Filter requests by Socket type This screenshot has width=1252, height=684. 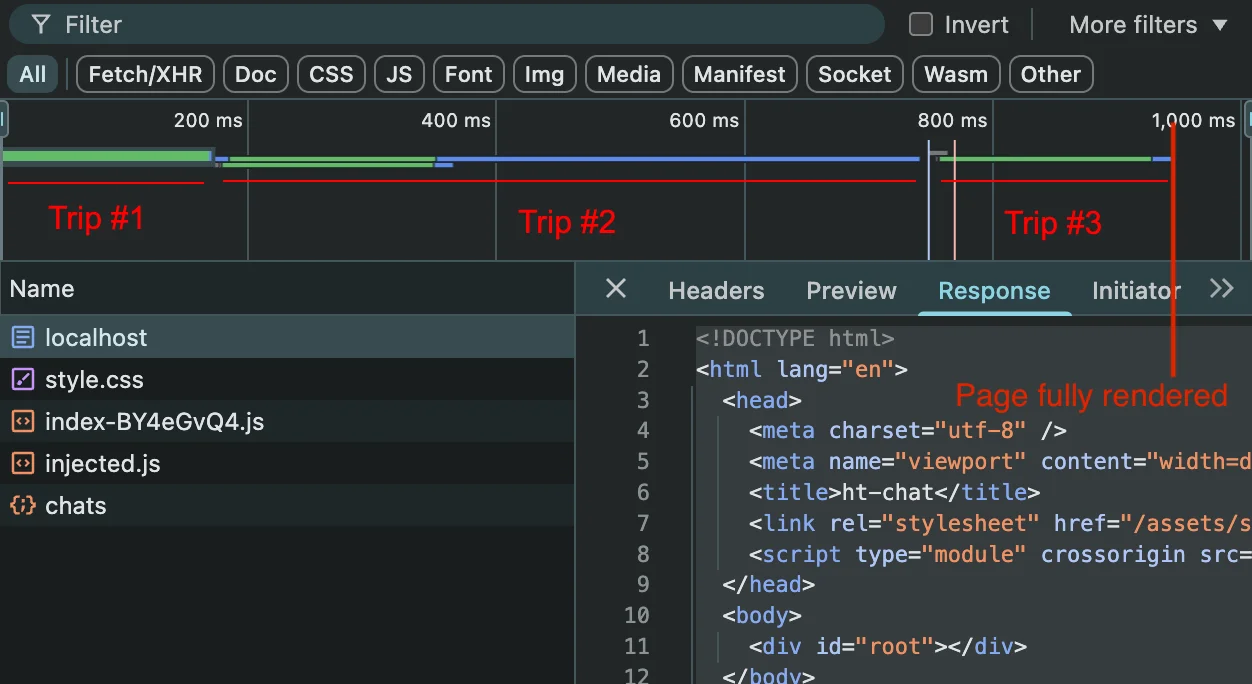pyautogui.click(x=855, y=74)
